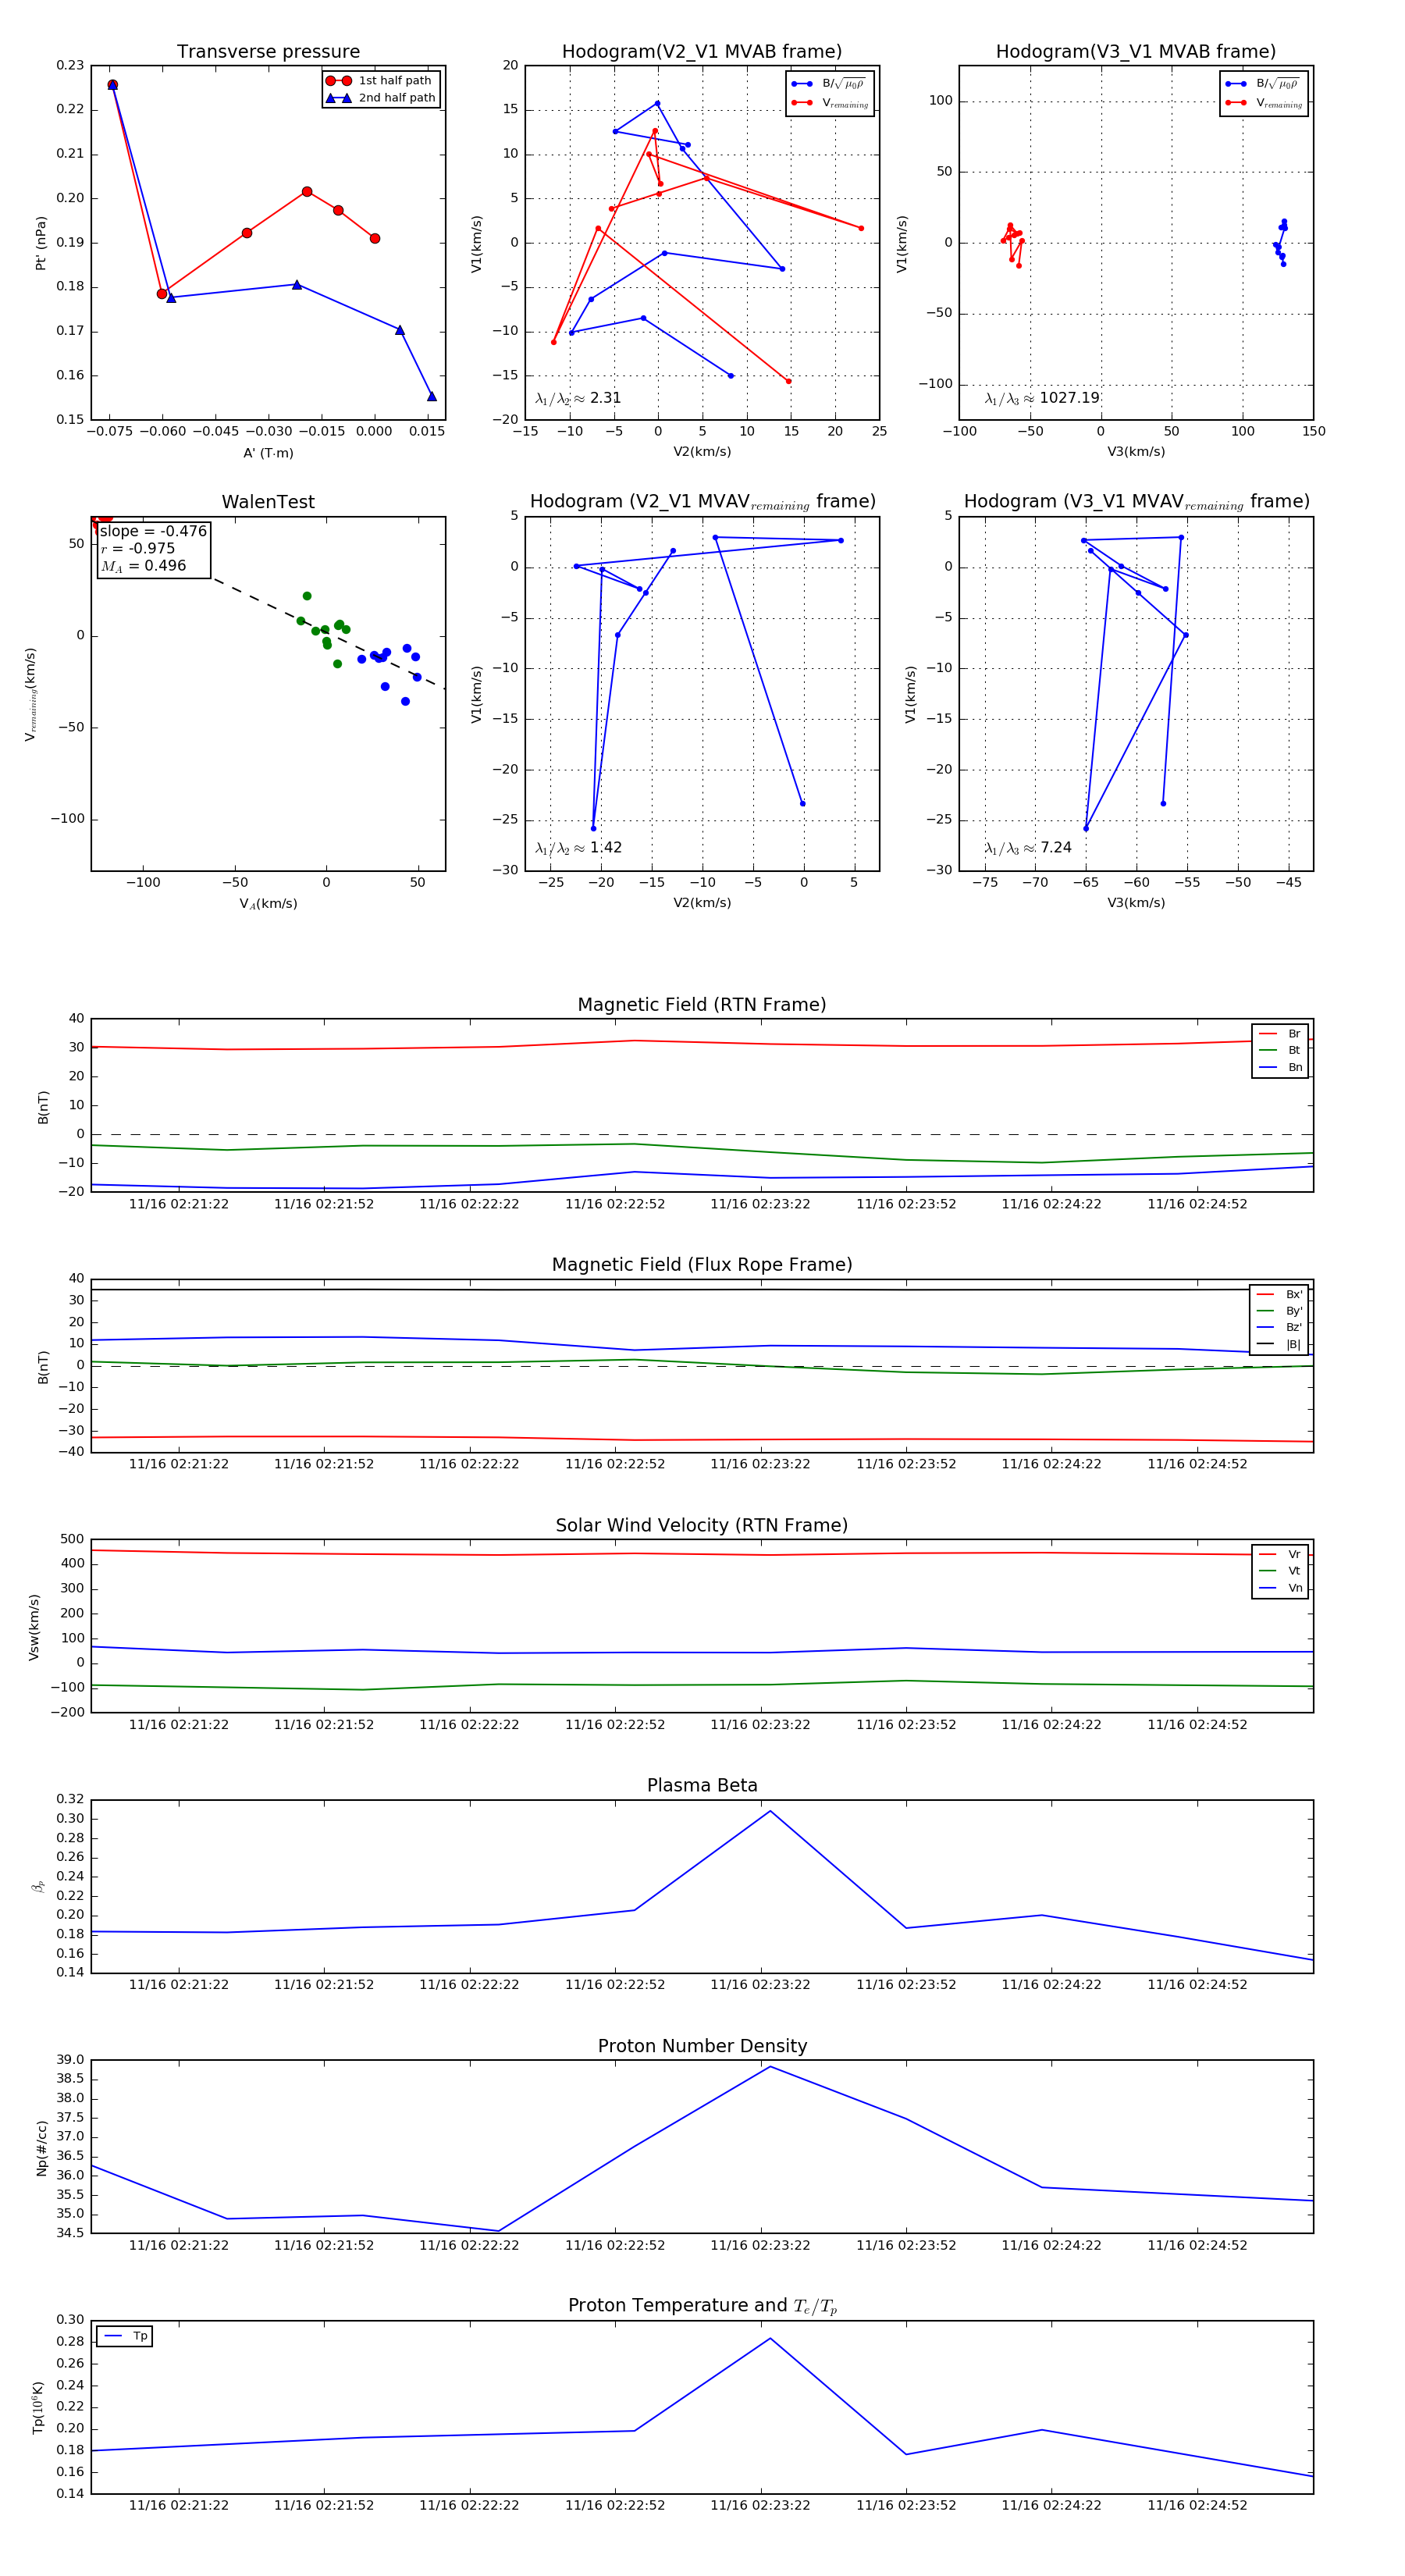
Task: Click 'Hodogram(V3_V1 MVAB frame)' title
Action: coord(1136,51)
